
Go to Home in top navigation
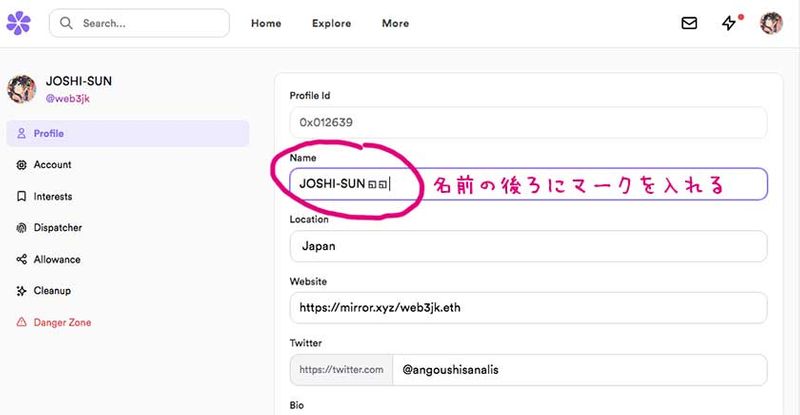(266, 23)
